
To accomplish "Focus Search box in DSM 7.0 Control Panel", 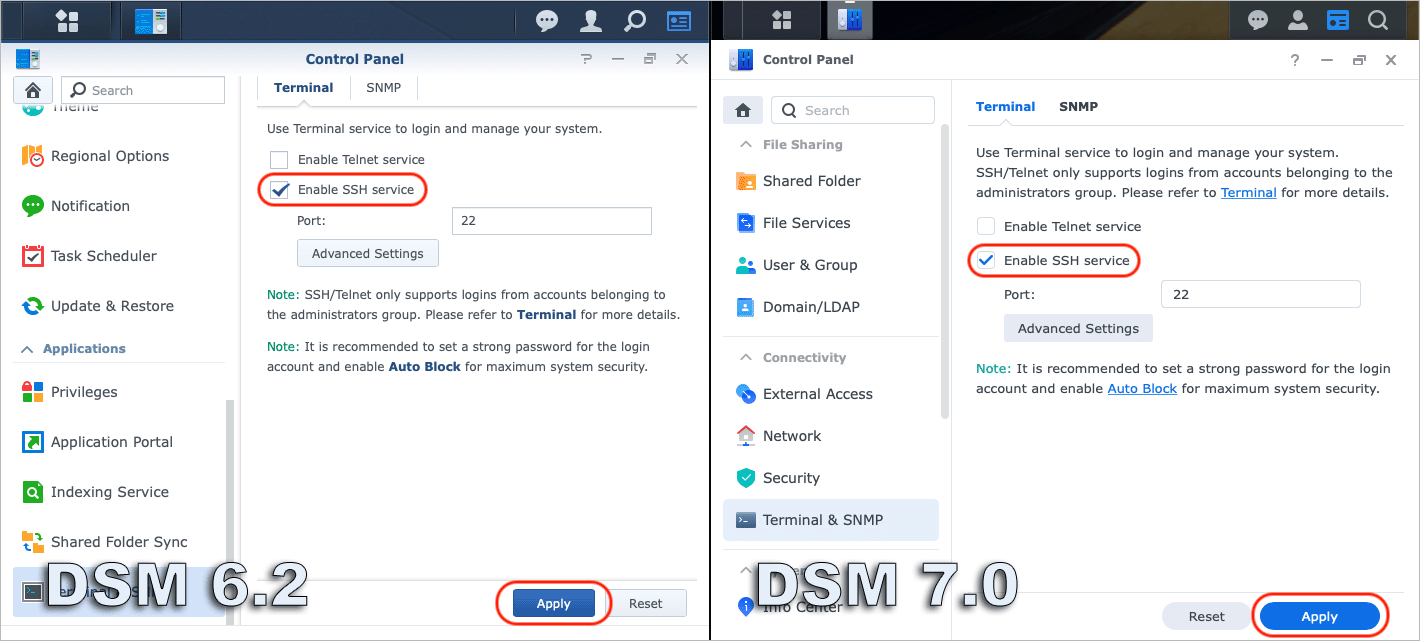I will [x=853, y=110].
